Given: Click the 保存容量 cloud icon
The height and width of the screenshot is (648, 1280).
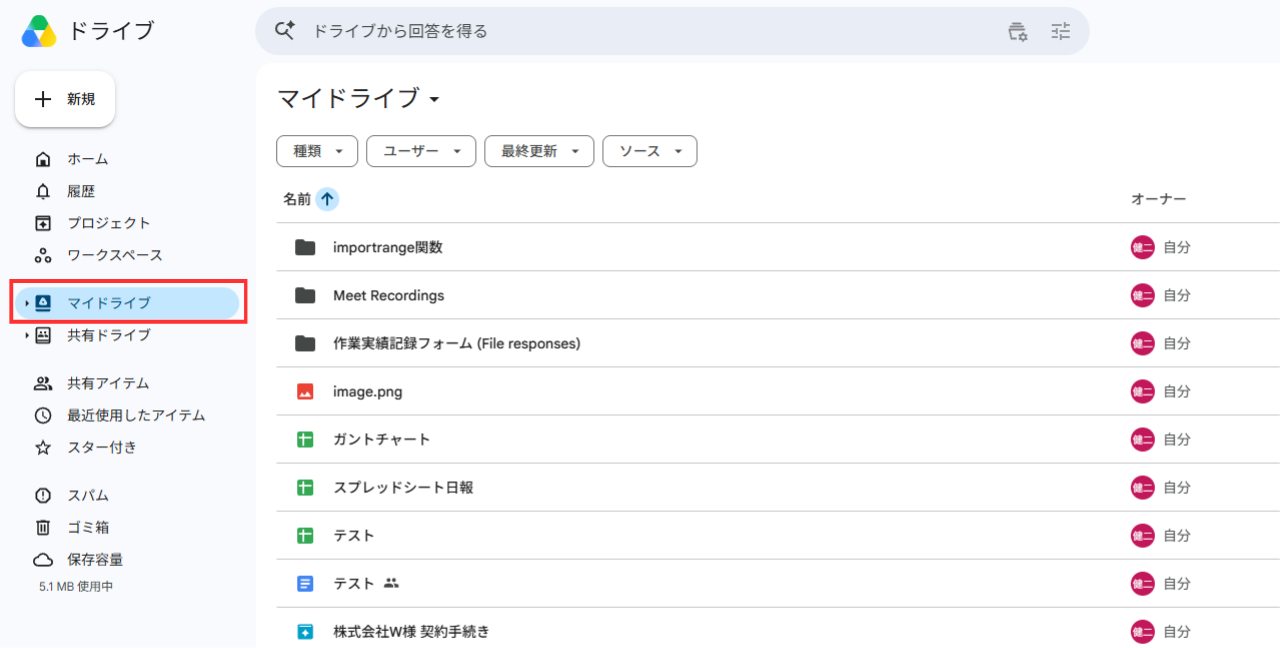Looking at the screenshot, I should 43,559.
